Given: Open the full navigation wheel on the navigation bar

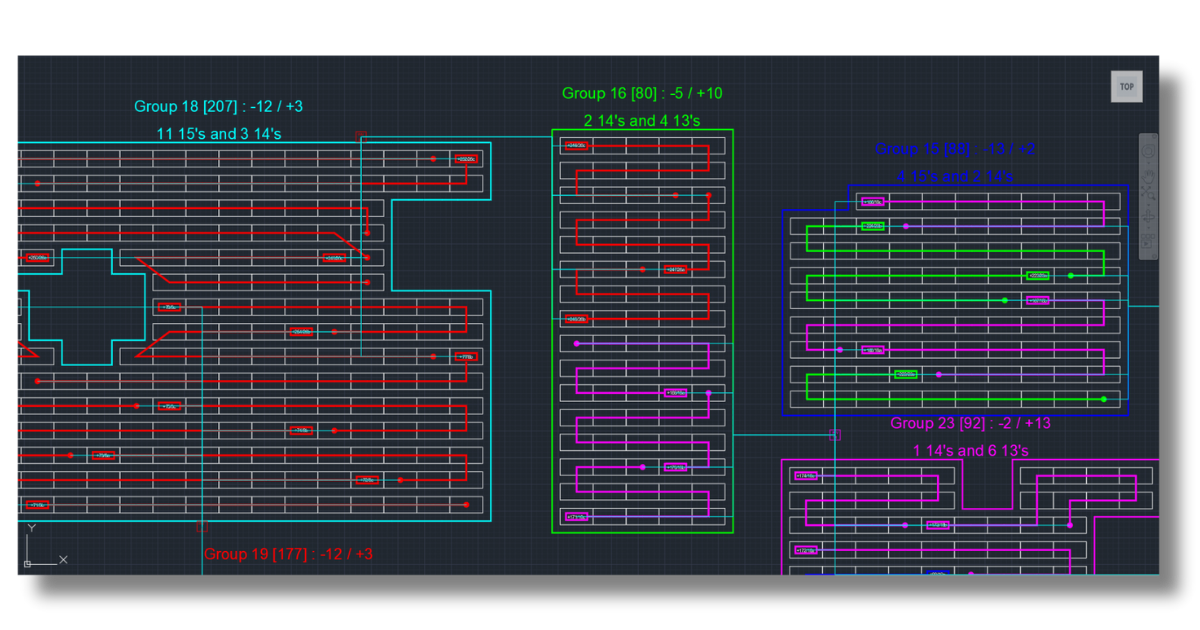Looking at the screenshot, I should tap(1148, 149).
